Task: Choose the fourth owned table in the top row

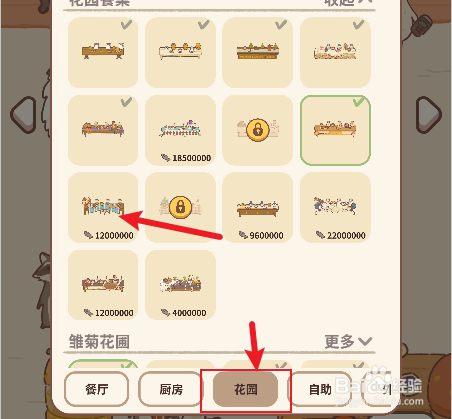Action: point(335,53)
